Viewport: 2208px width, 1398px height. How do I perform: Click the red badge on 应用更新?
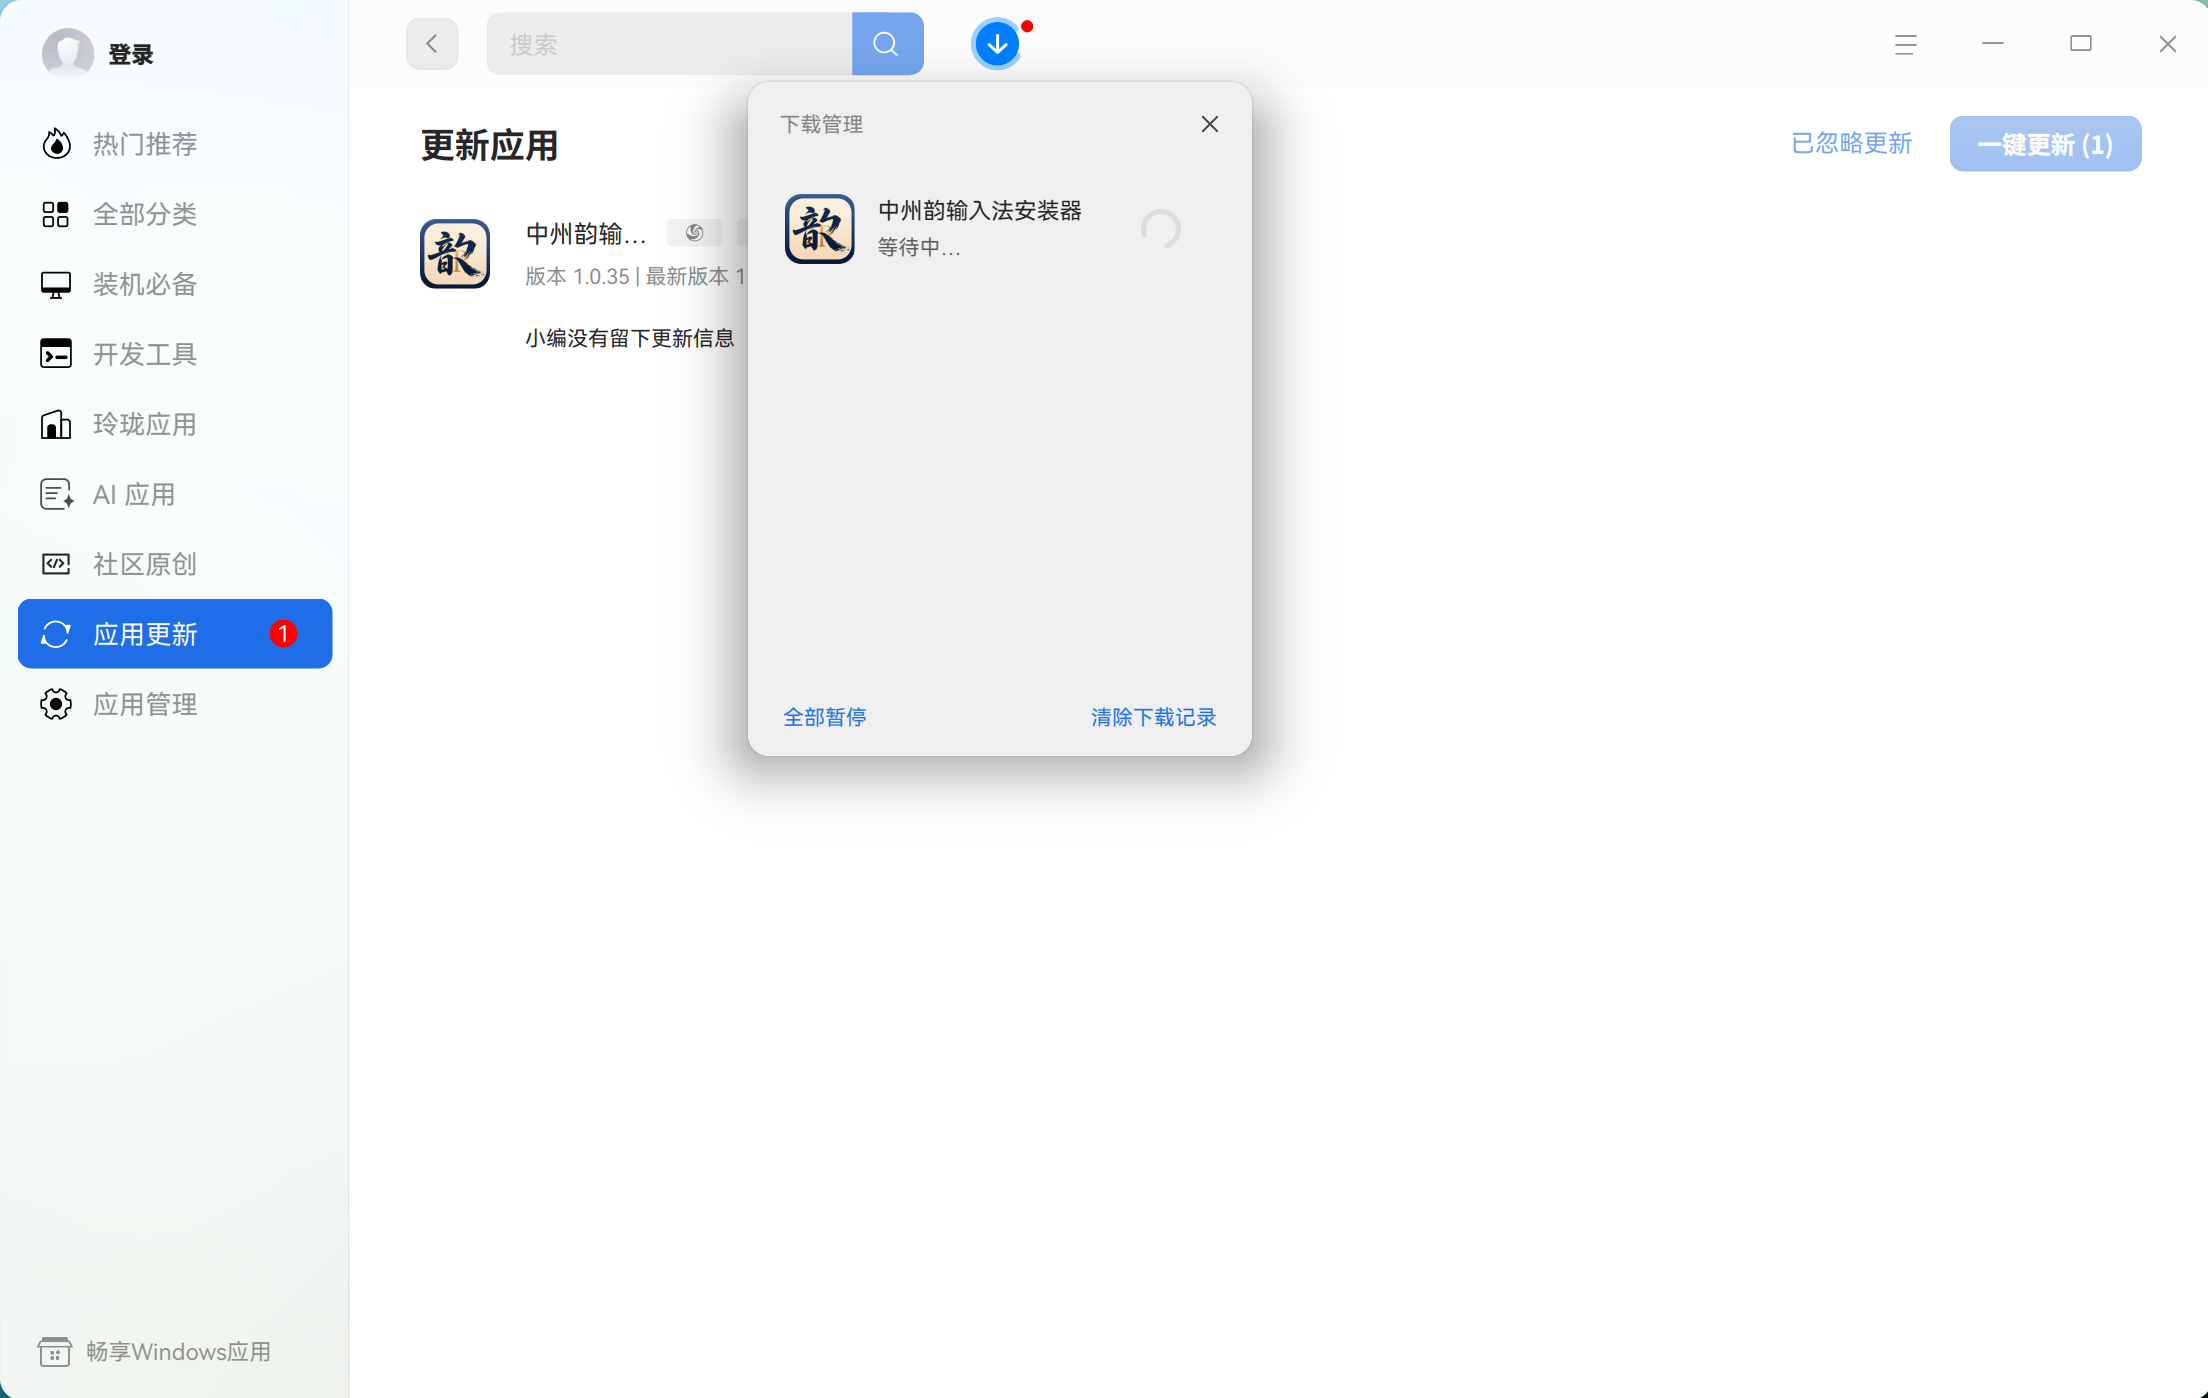point(283,634)
